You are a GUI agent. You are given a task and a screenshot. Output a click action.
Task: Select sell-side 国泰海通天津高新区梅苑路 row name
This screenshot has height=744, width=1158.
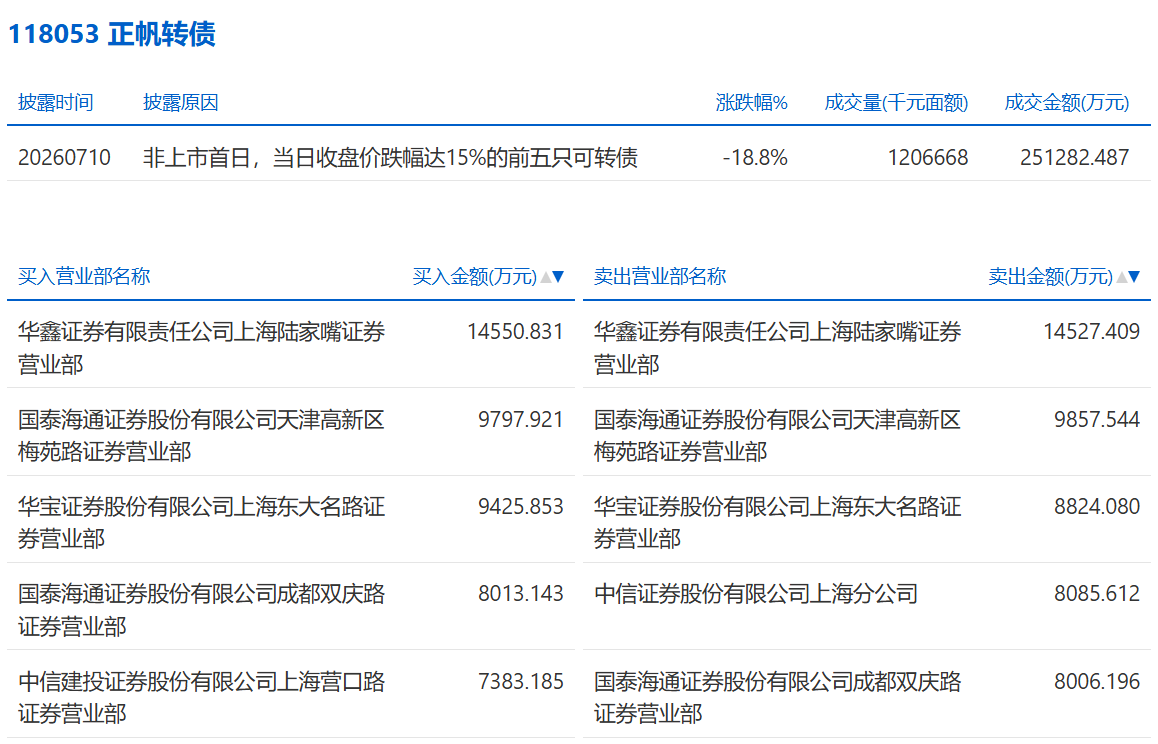778,436
